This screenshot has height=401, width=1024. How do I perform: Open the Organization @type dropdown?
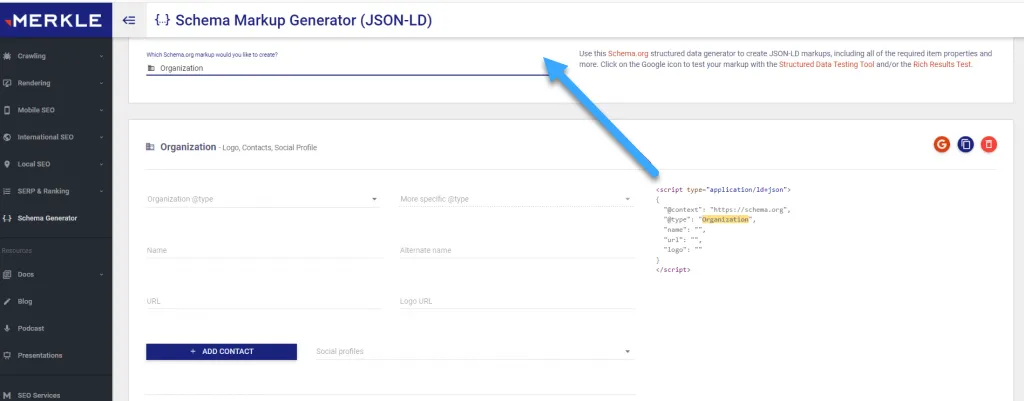point(262,199)
